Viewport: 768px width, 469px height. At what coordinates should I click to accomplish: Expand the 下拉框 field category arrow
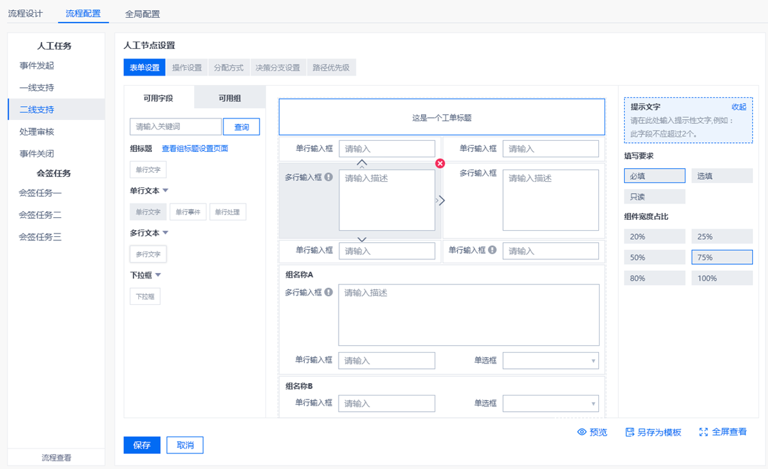158,275
